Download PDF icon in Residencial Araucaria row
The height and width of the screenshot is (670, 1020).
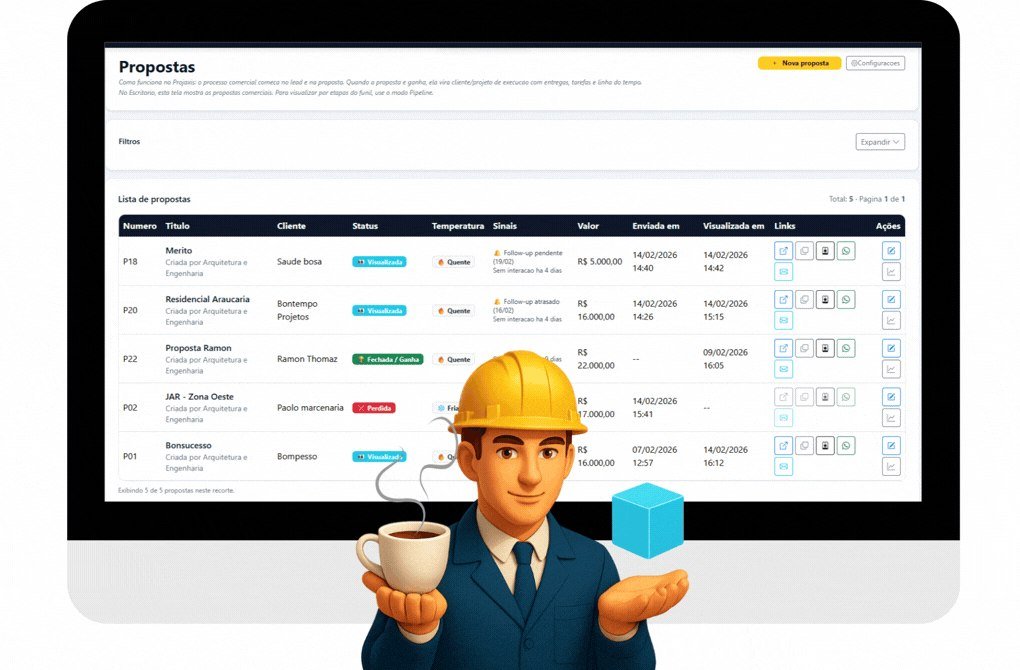pos(825,300)
